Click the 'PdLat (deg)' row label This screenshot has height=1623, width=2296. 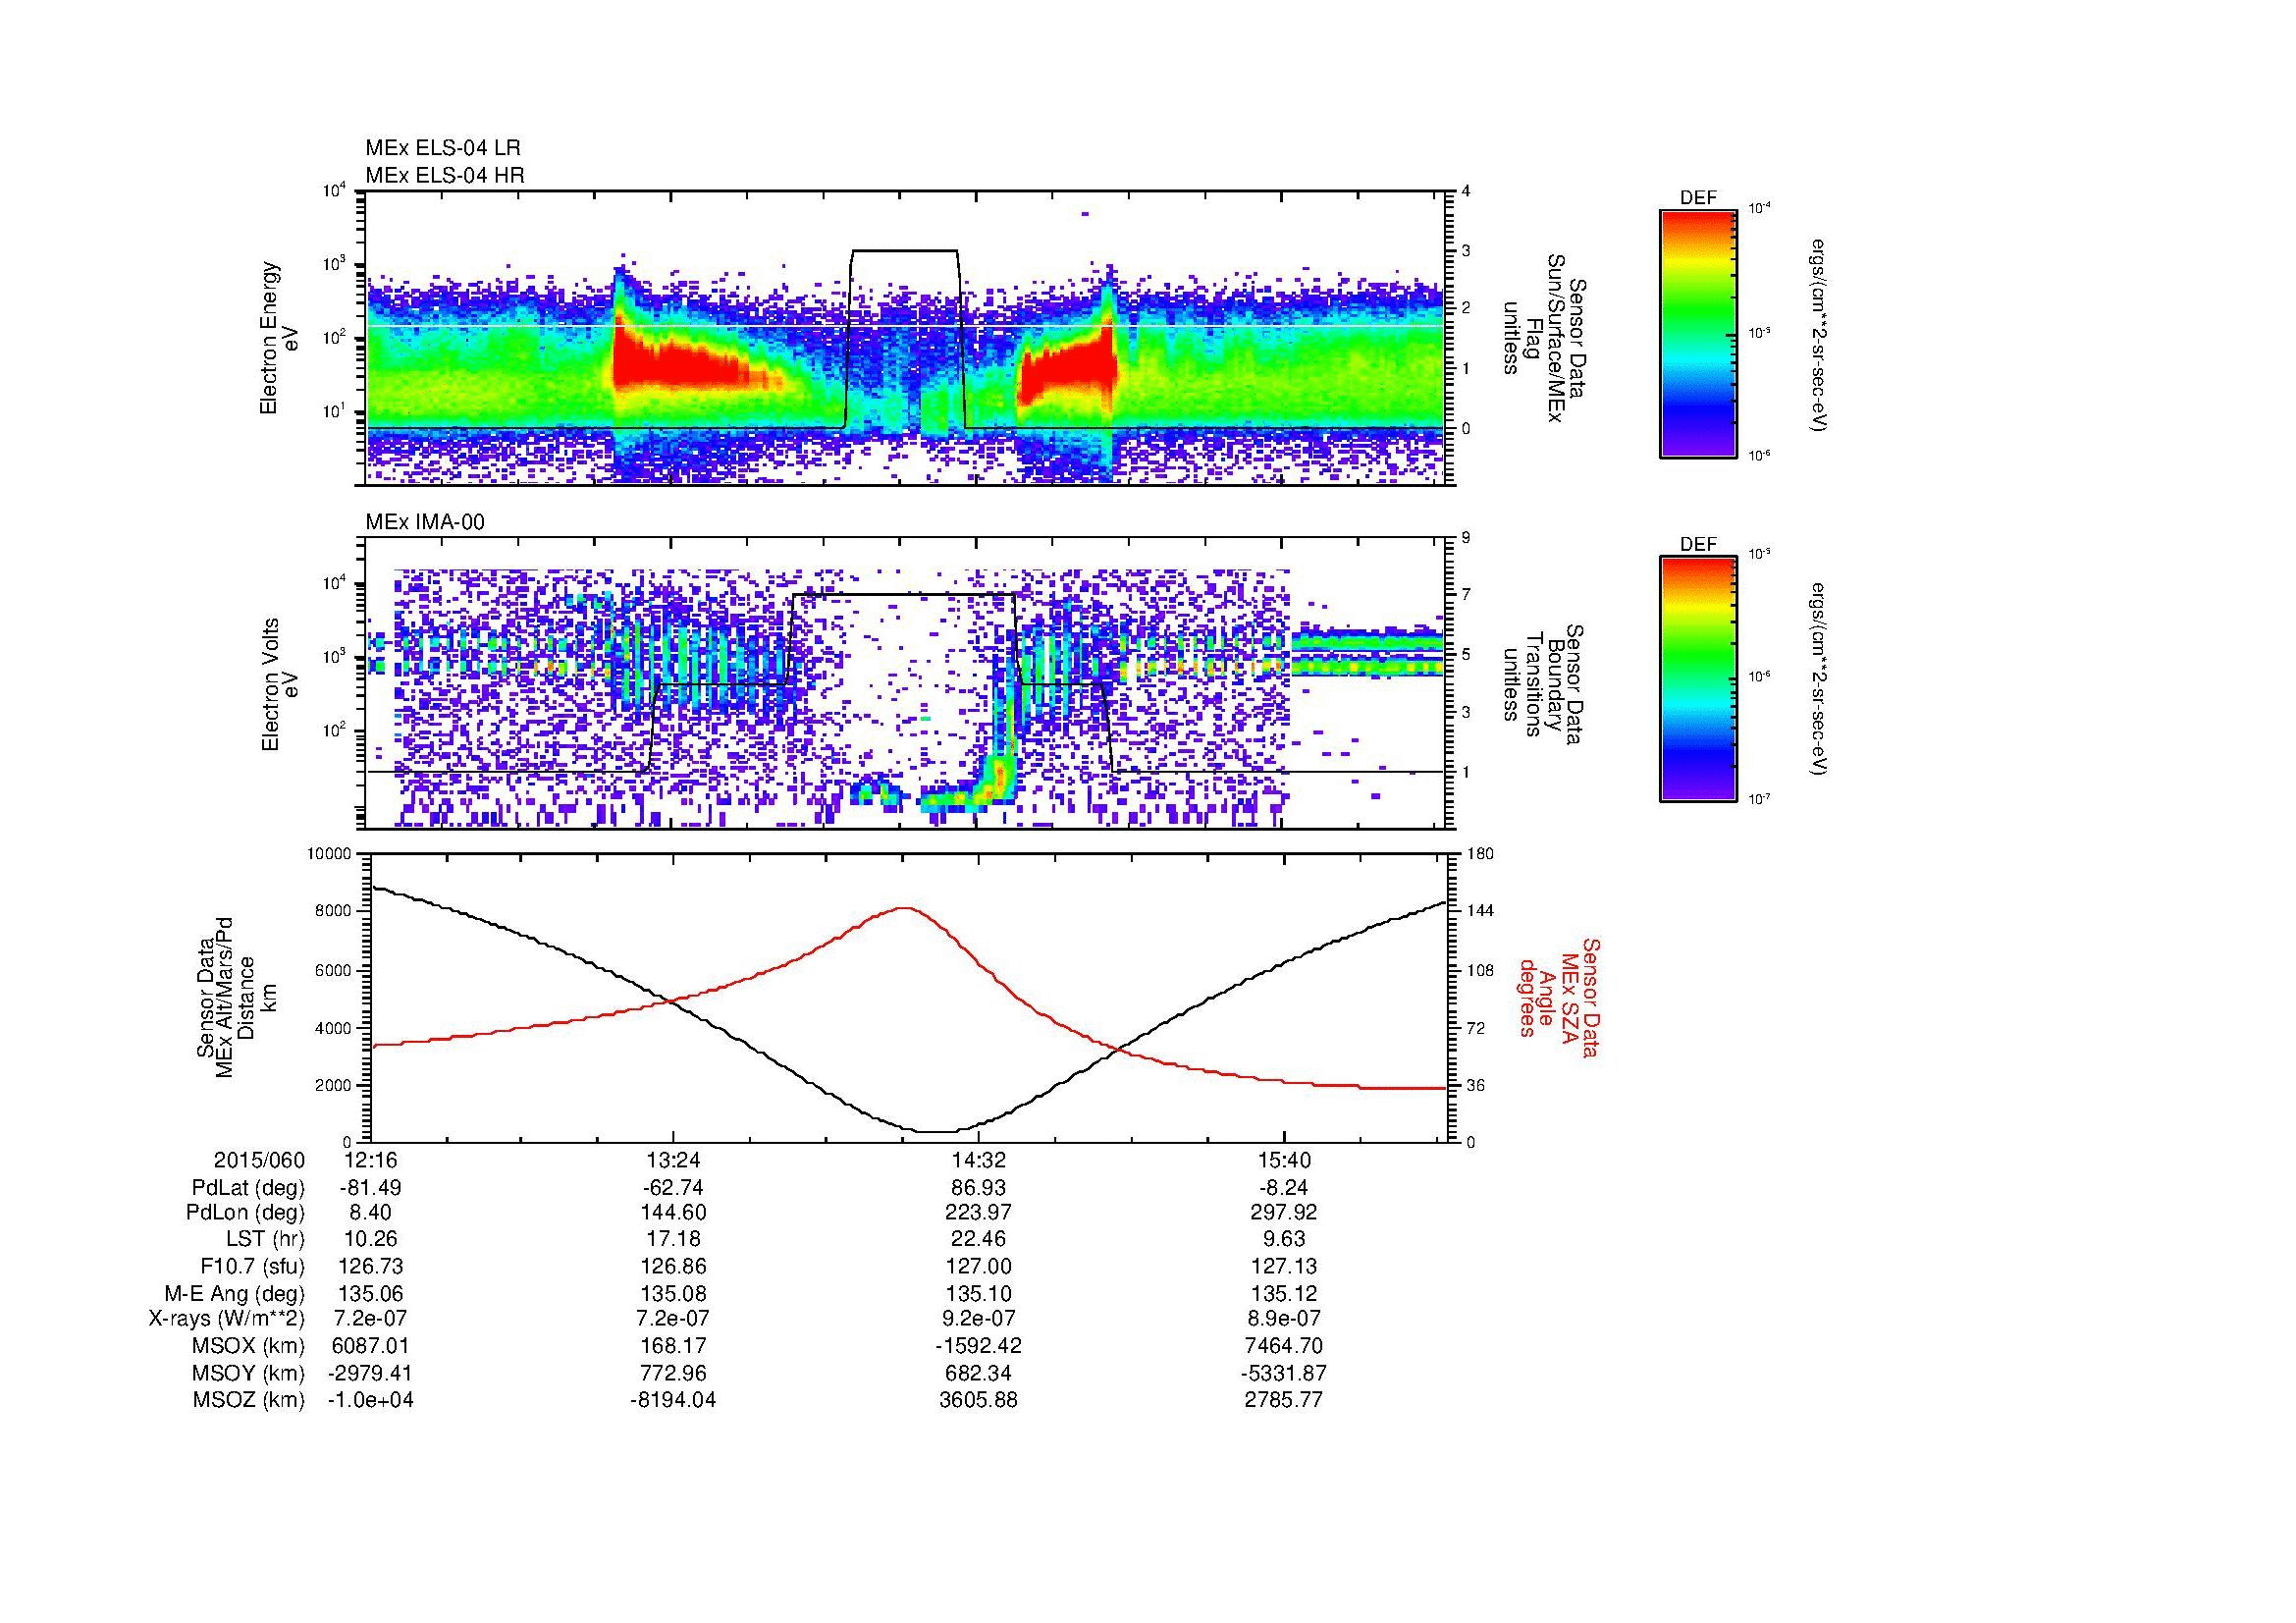click(x=249, y=1188)
